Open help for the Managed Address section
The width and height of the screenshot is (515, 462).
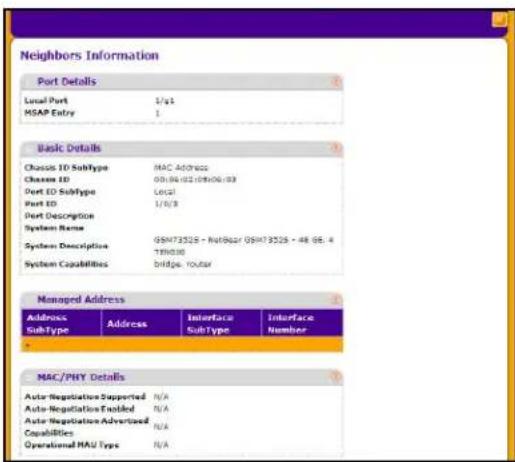click(x=336, y=299)
